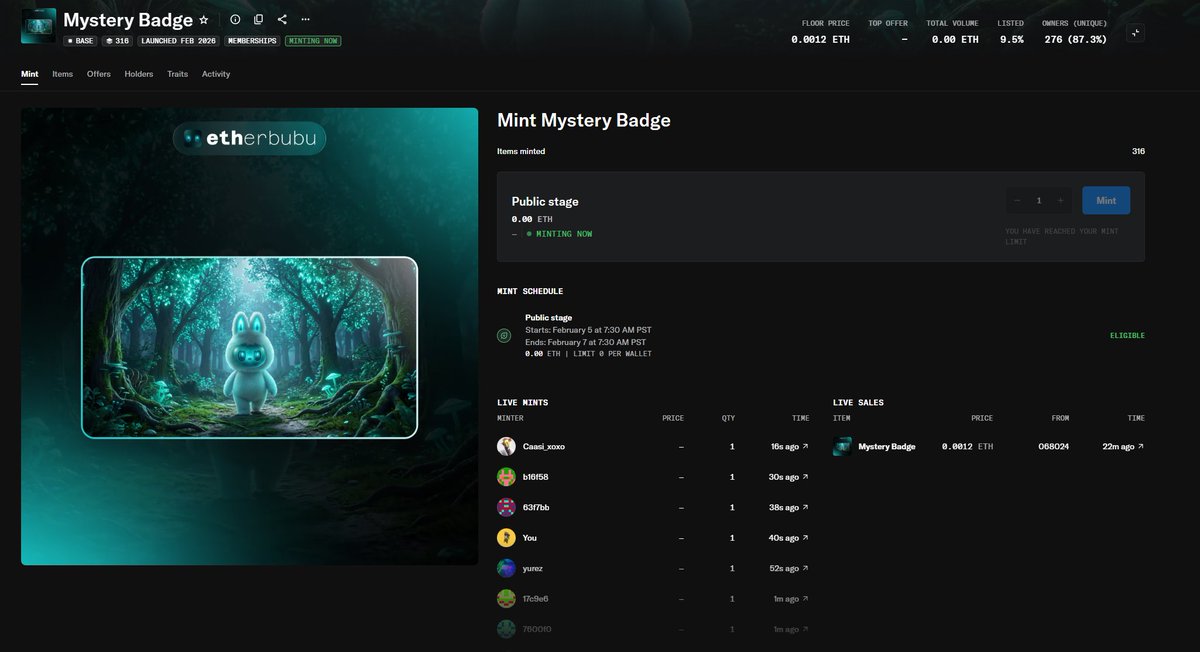The width and height of the screenshot is (1200, 652).
Task: Click the BASE chain badge
Action: [80, 41]
